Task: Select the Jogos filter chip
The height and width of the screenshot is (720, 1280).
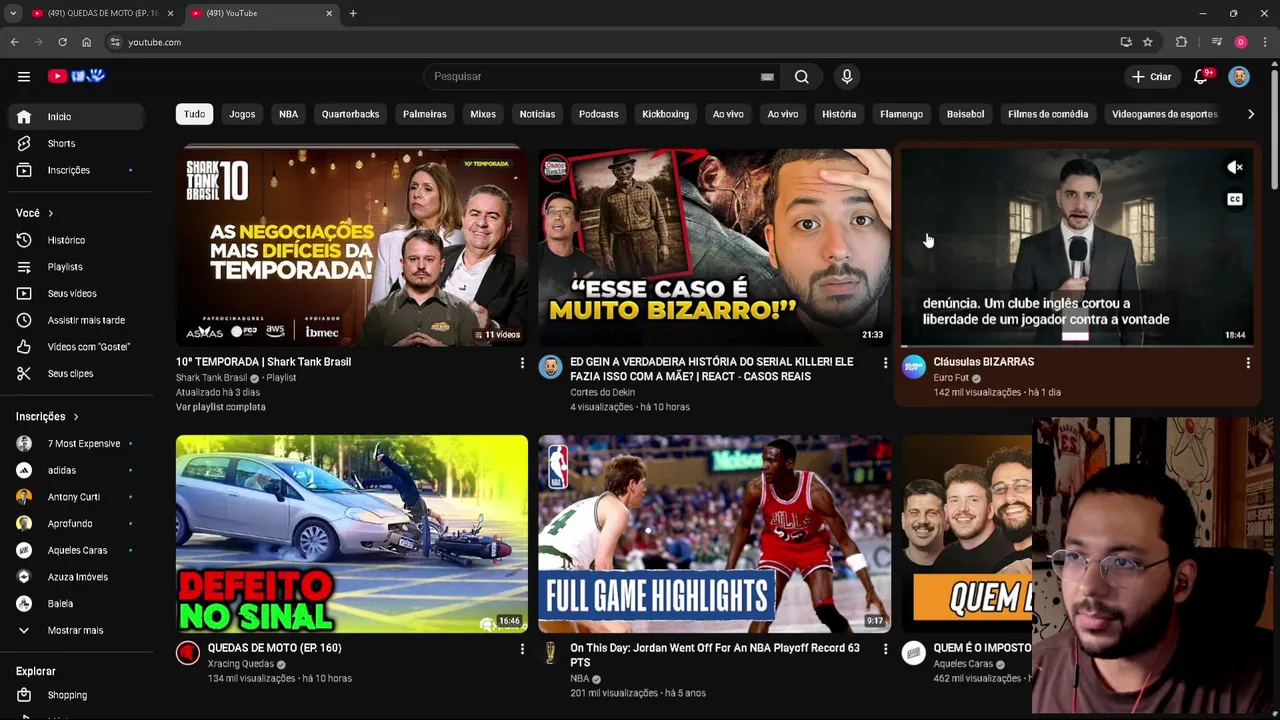Action: [242, 114]
